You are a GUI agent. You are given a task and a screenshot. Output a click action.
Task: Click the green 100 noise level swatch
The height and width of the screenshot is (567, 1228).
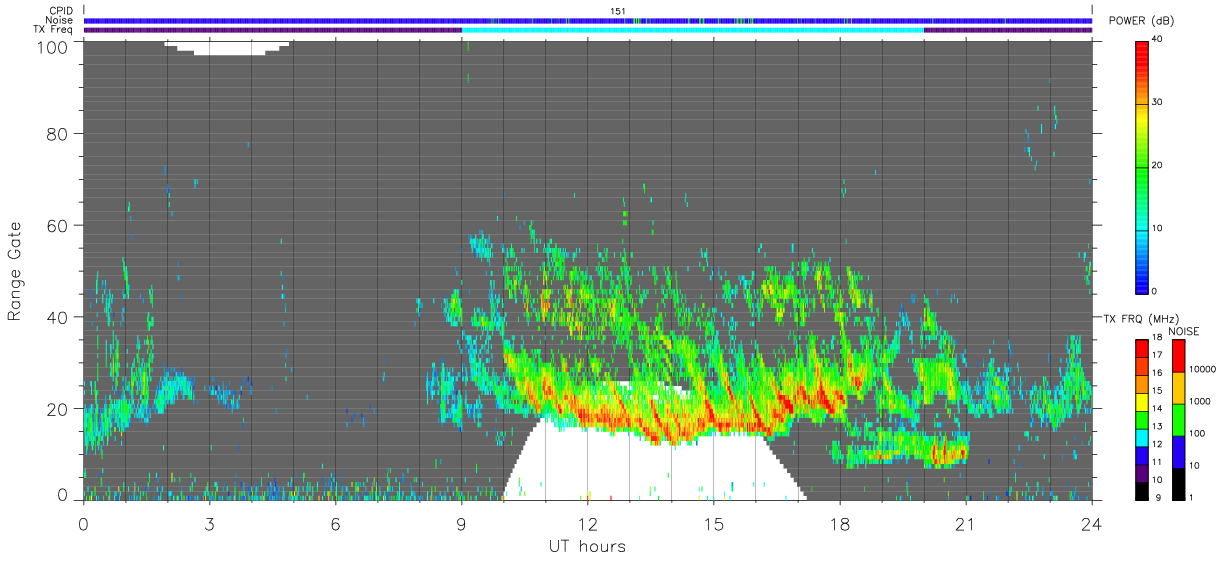tap(1178, 420)
